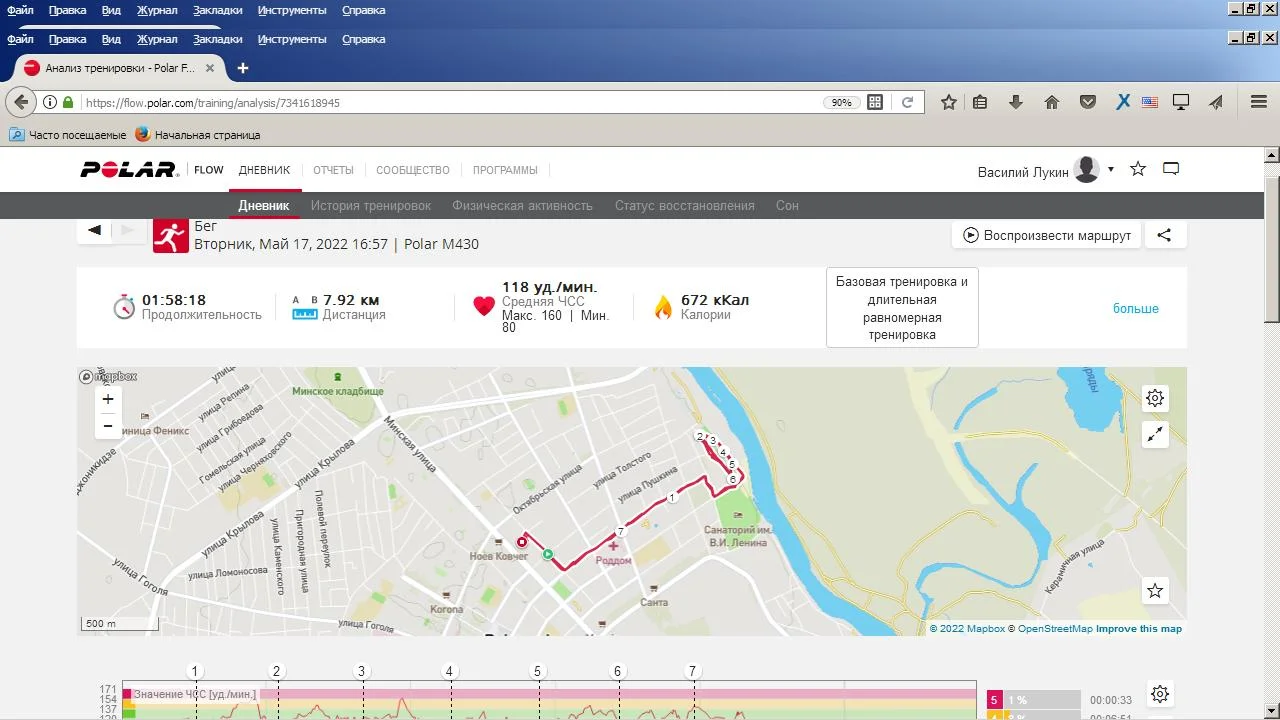The image size is (1280, 720).
Task: Follow the Improve this map link
Action: click(x=1139, y=629)
